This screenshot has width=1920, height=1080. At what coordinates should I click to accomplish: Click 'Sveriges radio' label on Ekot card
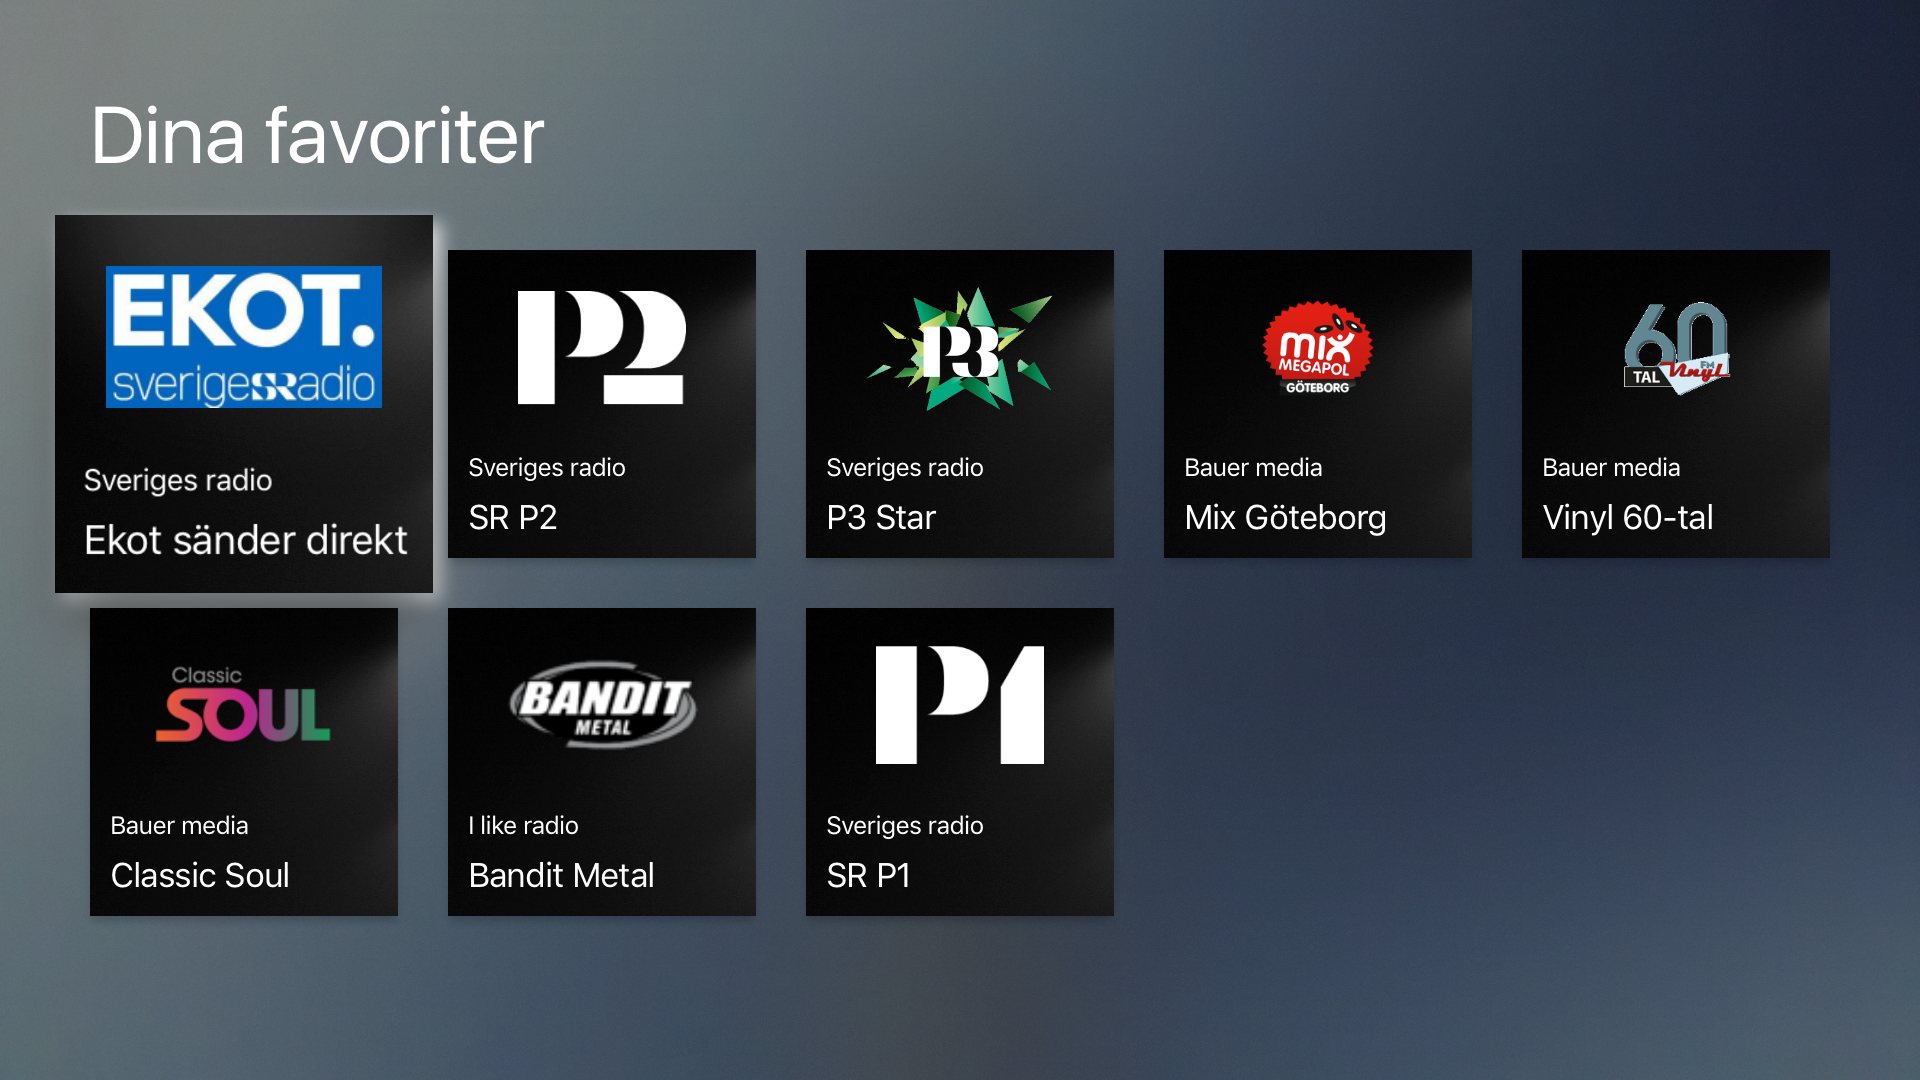tap(178, 481)
